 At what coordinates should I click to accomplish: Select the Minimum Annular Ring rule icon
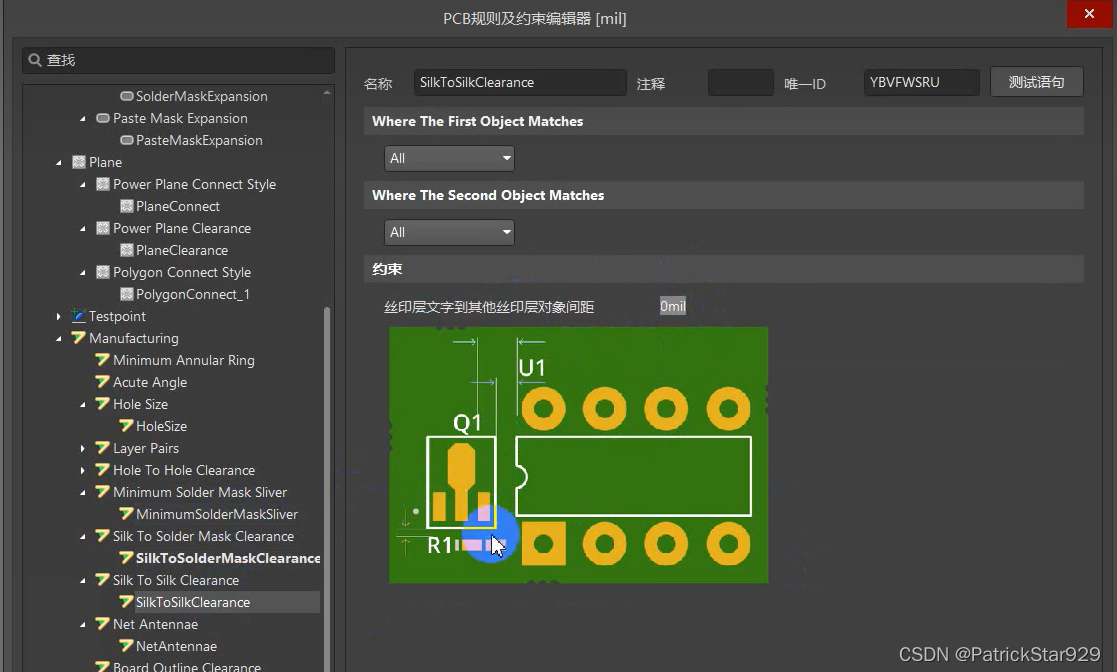click(x=103, y=360)
